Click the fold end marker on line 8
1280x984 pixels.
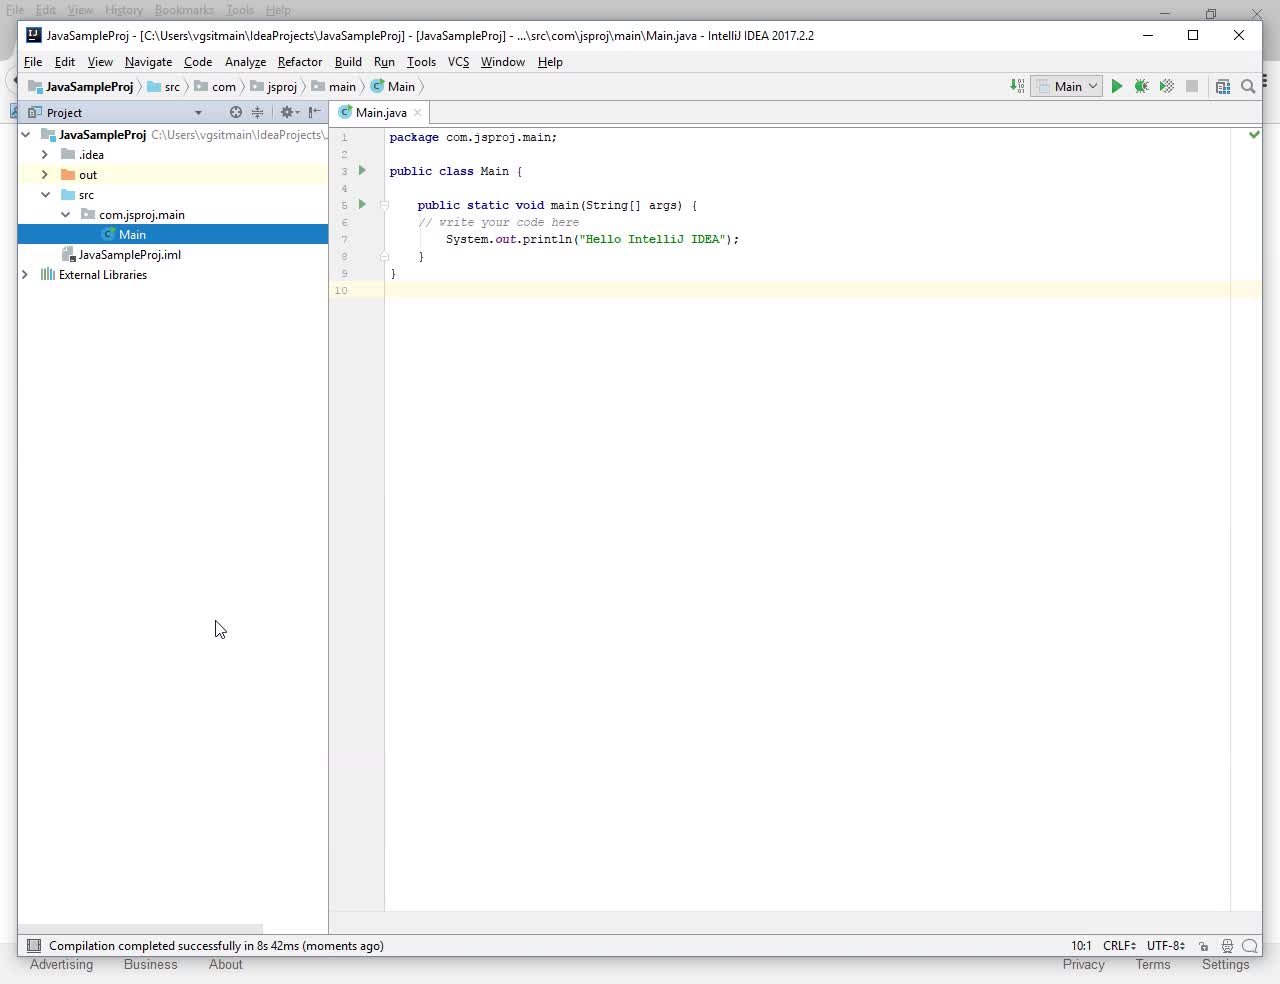384,256
